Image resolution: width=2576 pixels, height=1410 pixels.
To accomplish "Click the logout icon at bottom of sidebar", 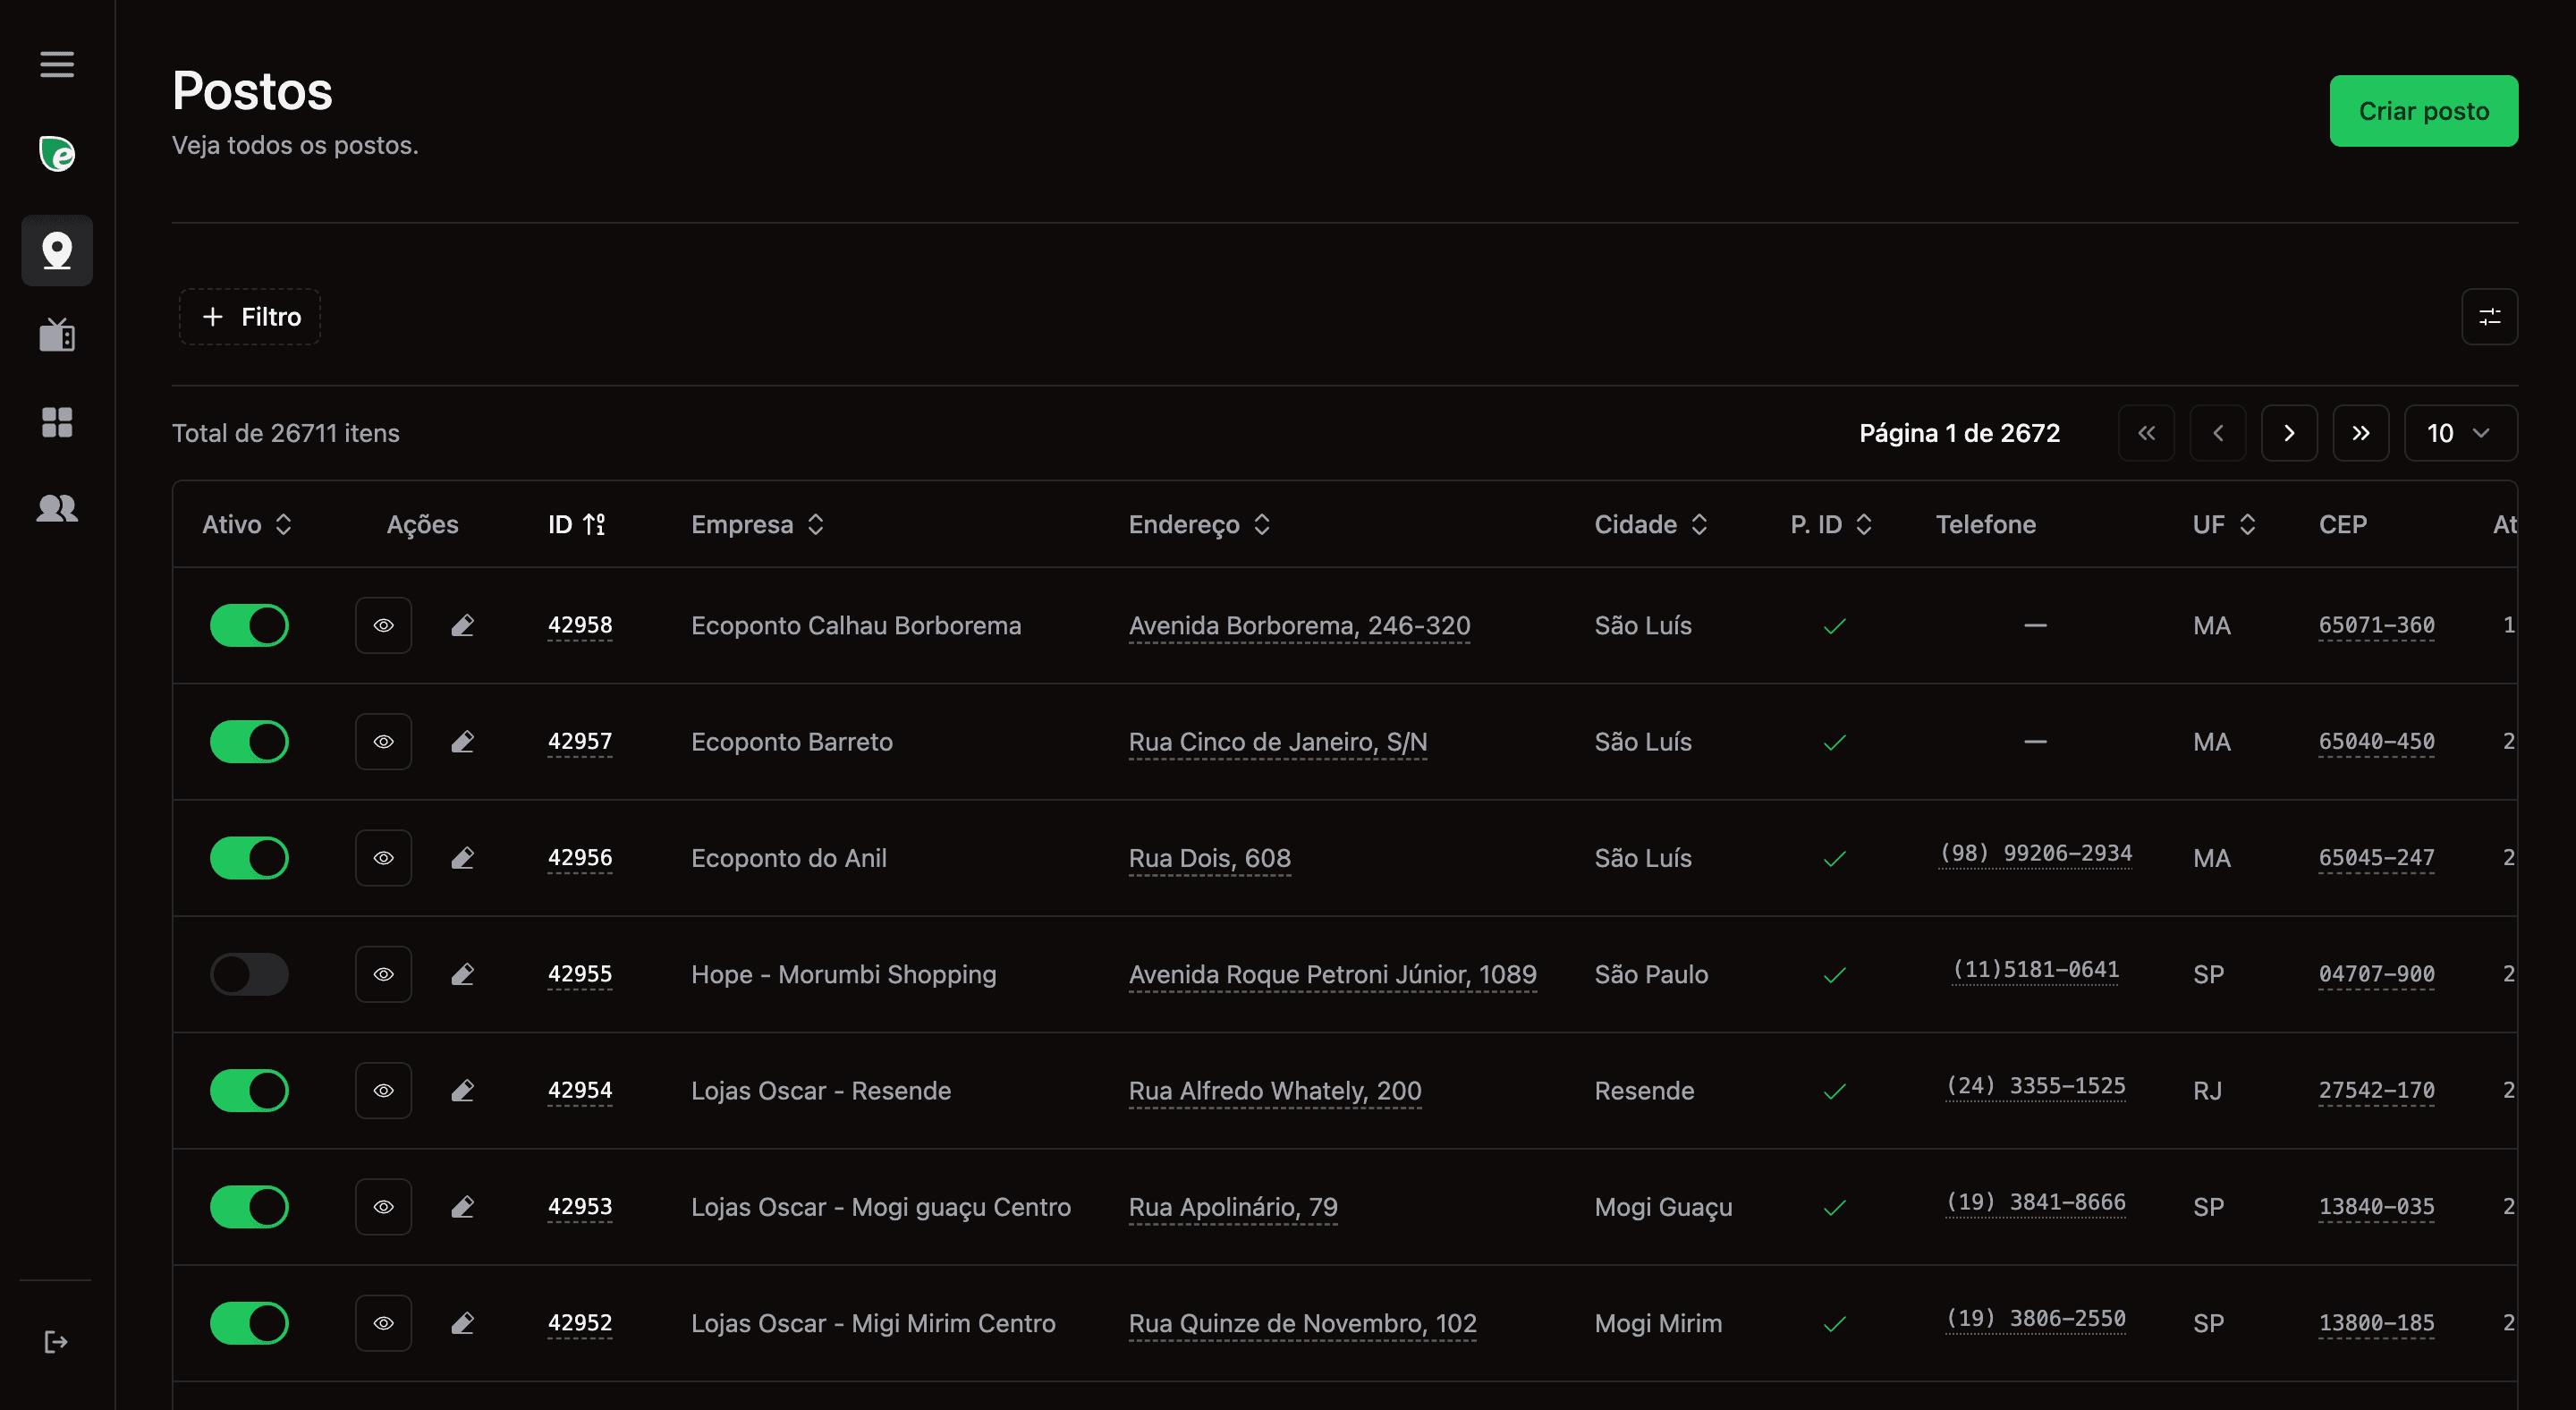I will [x=56, y=1341].
